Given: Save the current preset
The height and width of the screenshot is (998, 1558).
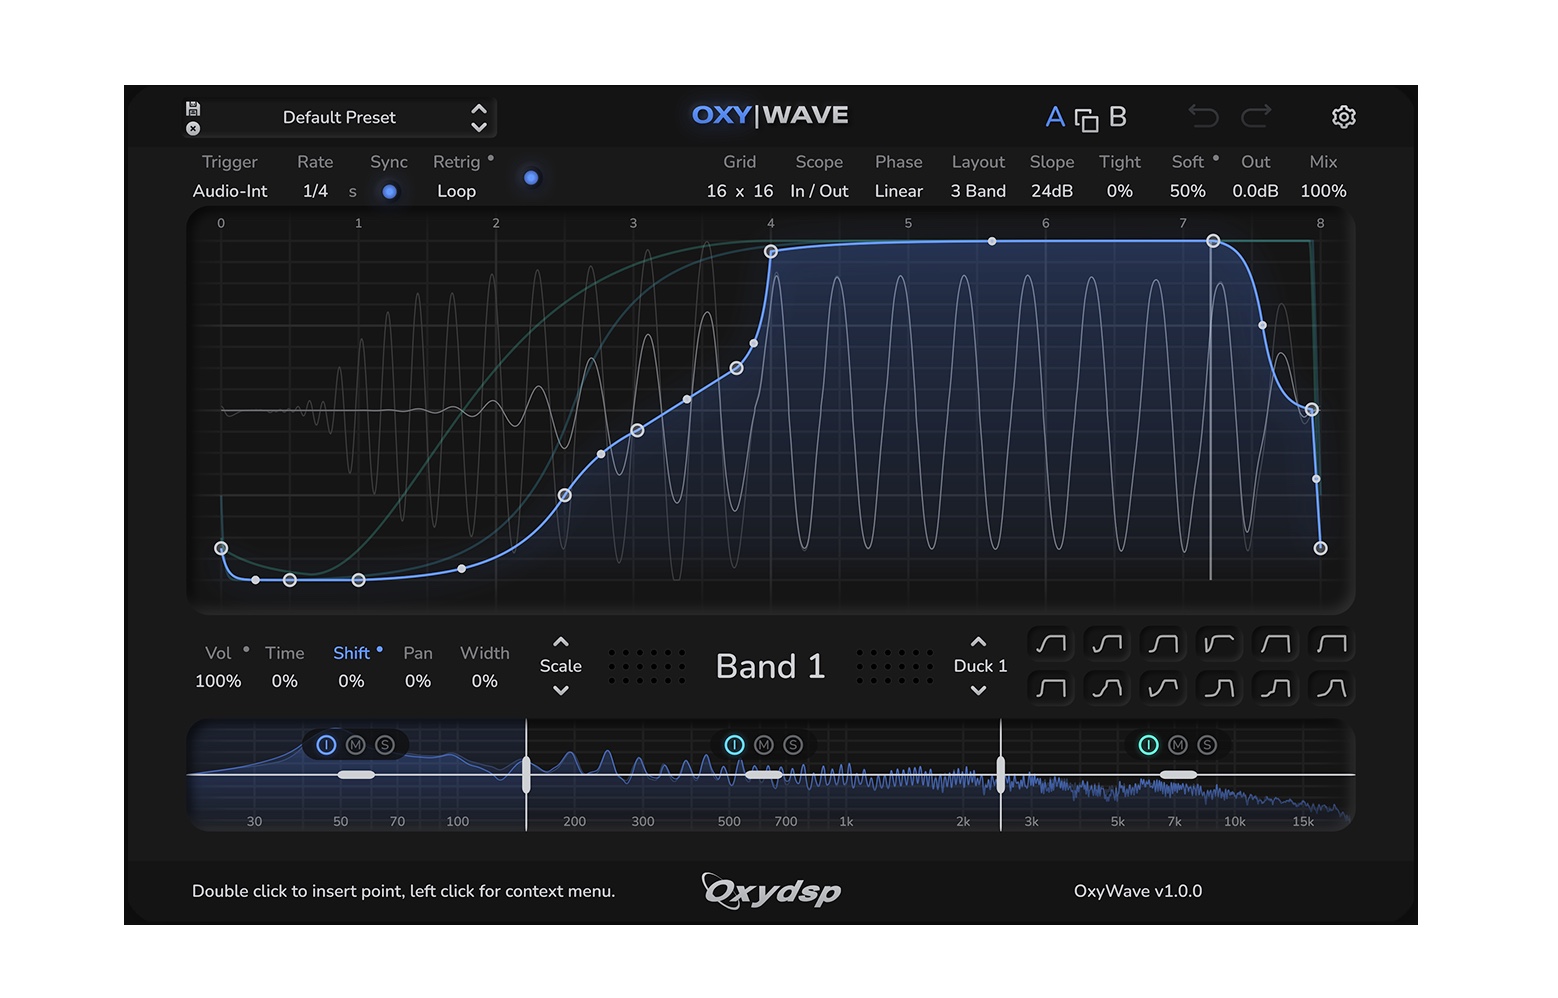Looking at the screenshot, I should [x=194, y=107].
